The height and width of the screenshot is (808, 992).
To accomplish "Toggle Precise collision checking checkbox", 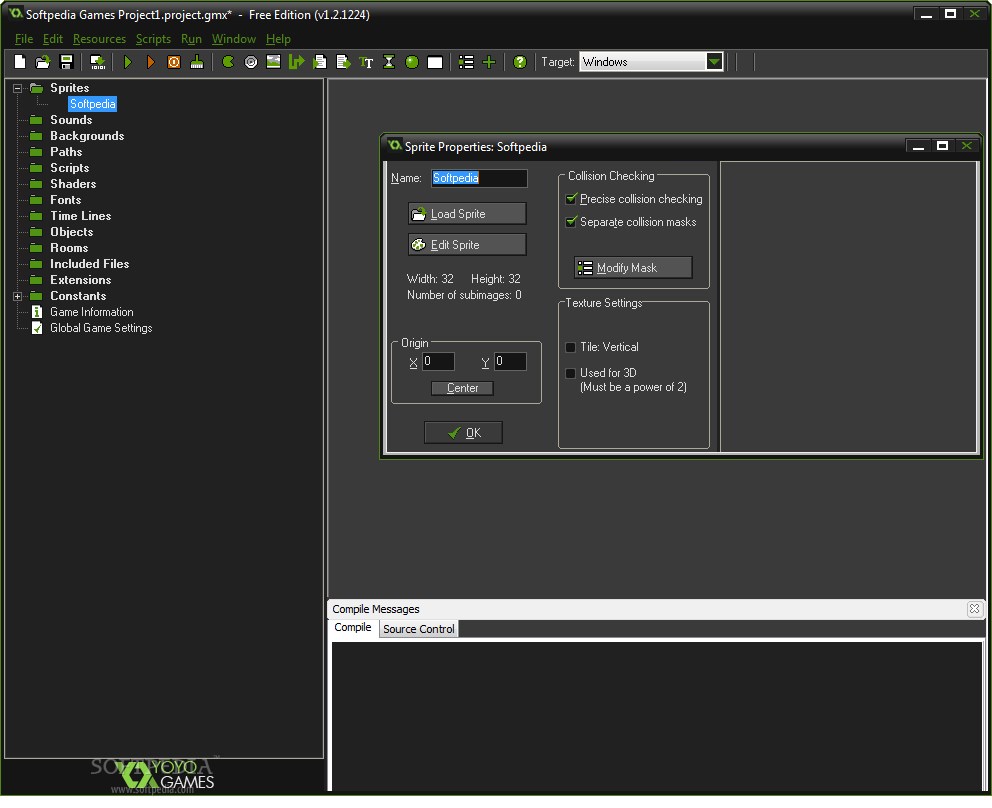I will [571, 199].
